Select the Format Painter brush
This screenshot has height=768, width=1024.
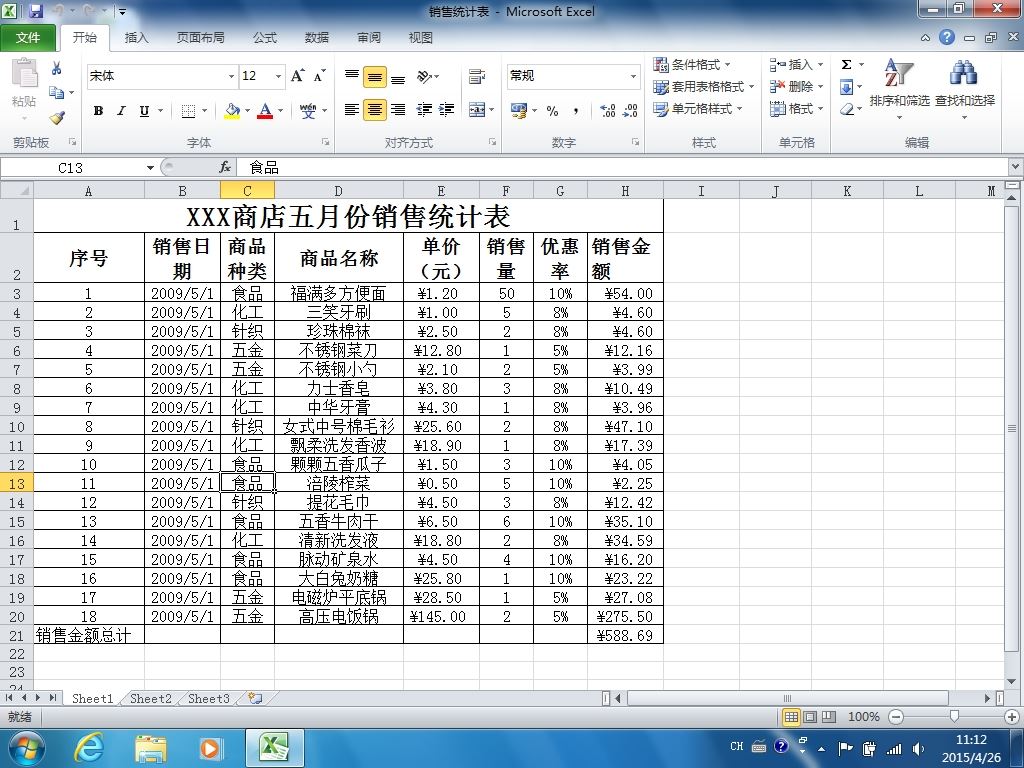click(x=57, y=118)
